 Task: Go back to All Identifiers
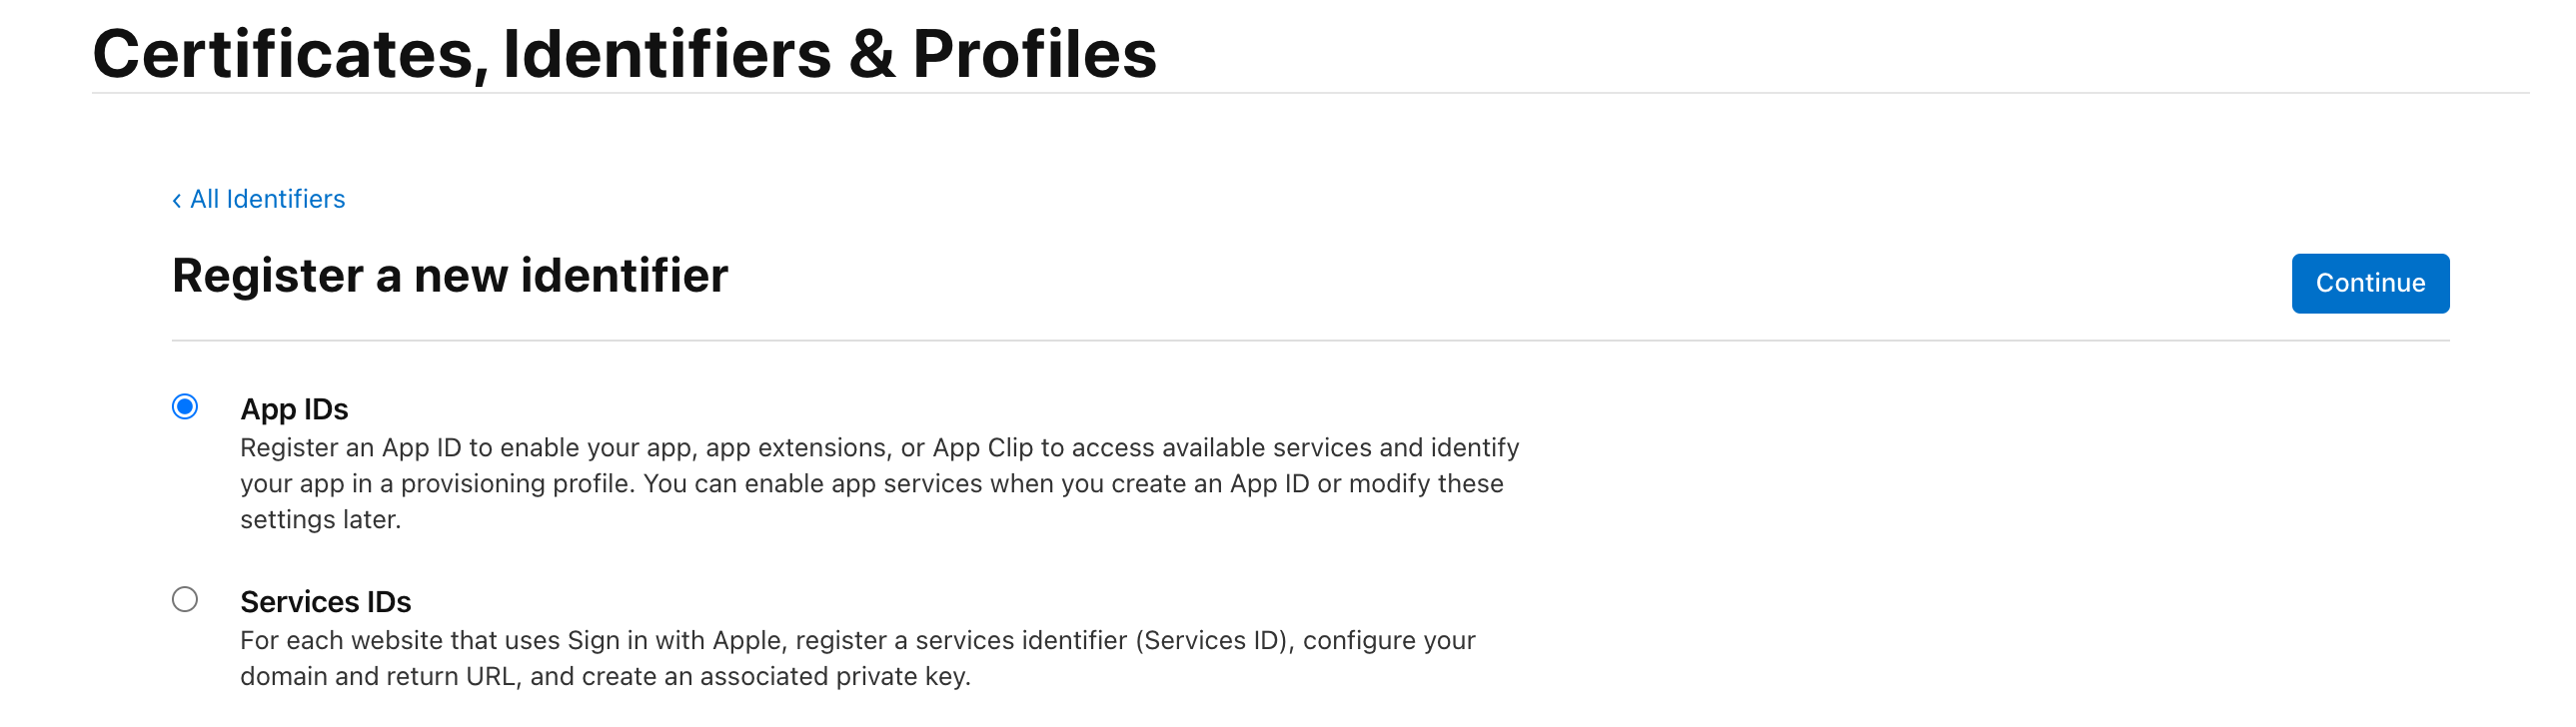[267, 199]
